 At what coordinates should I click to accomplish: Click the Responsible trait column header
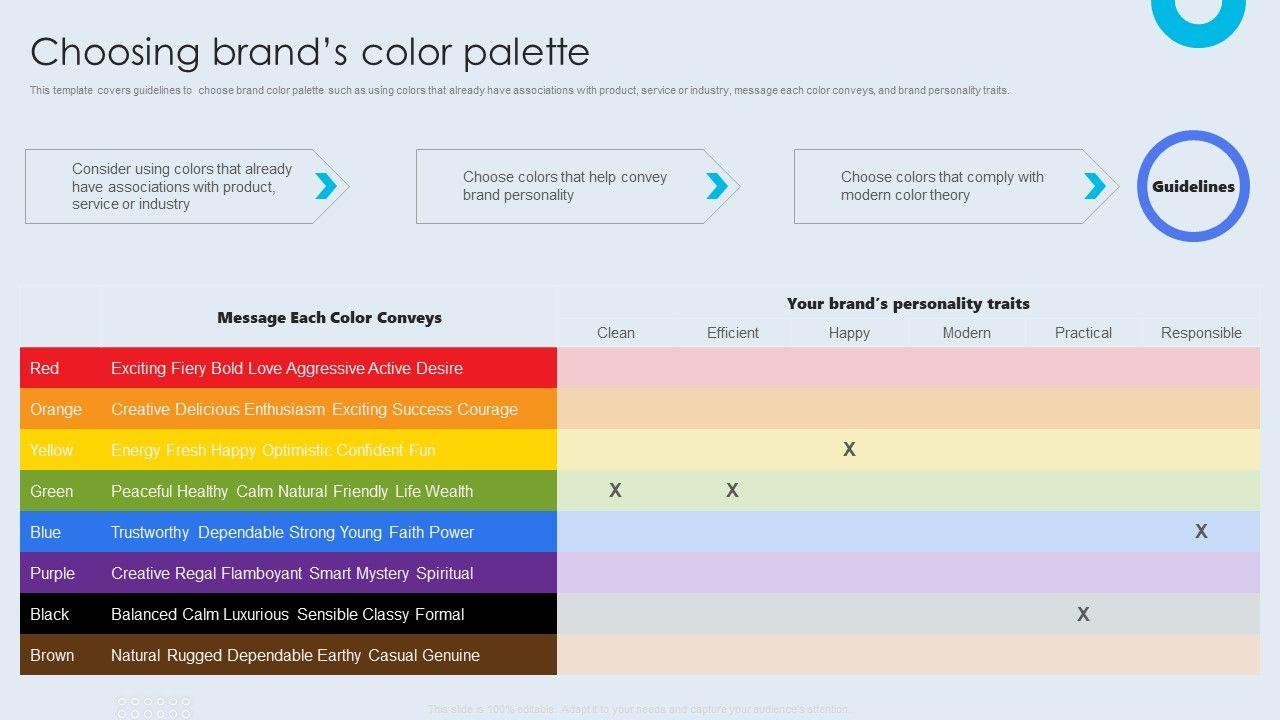(1201, 333)
